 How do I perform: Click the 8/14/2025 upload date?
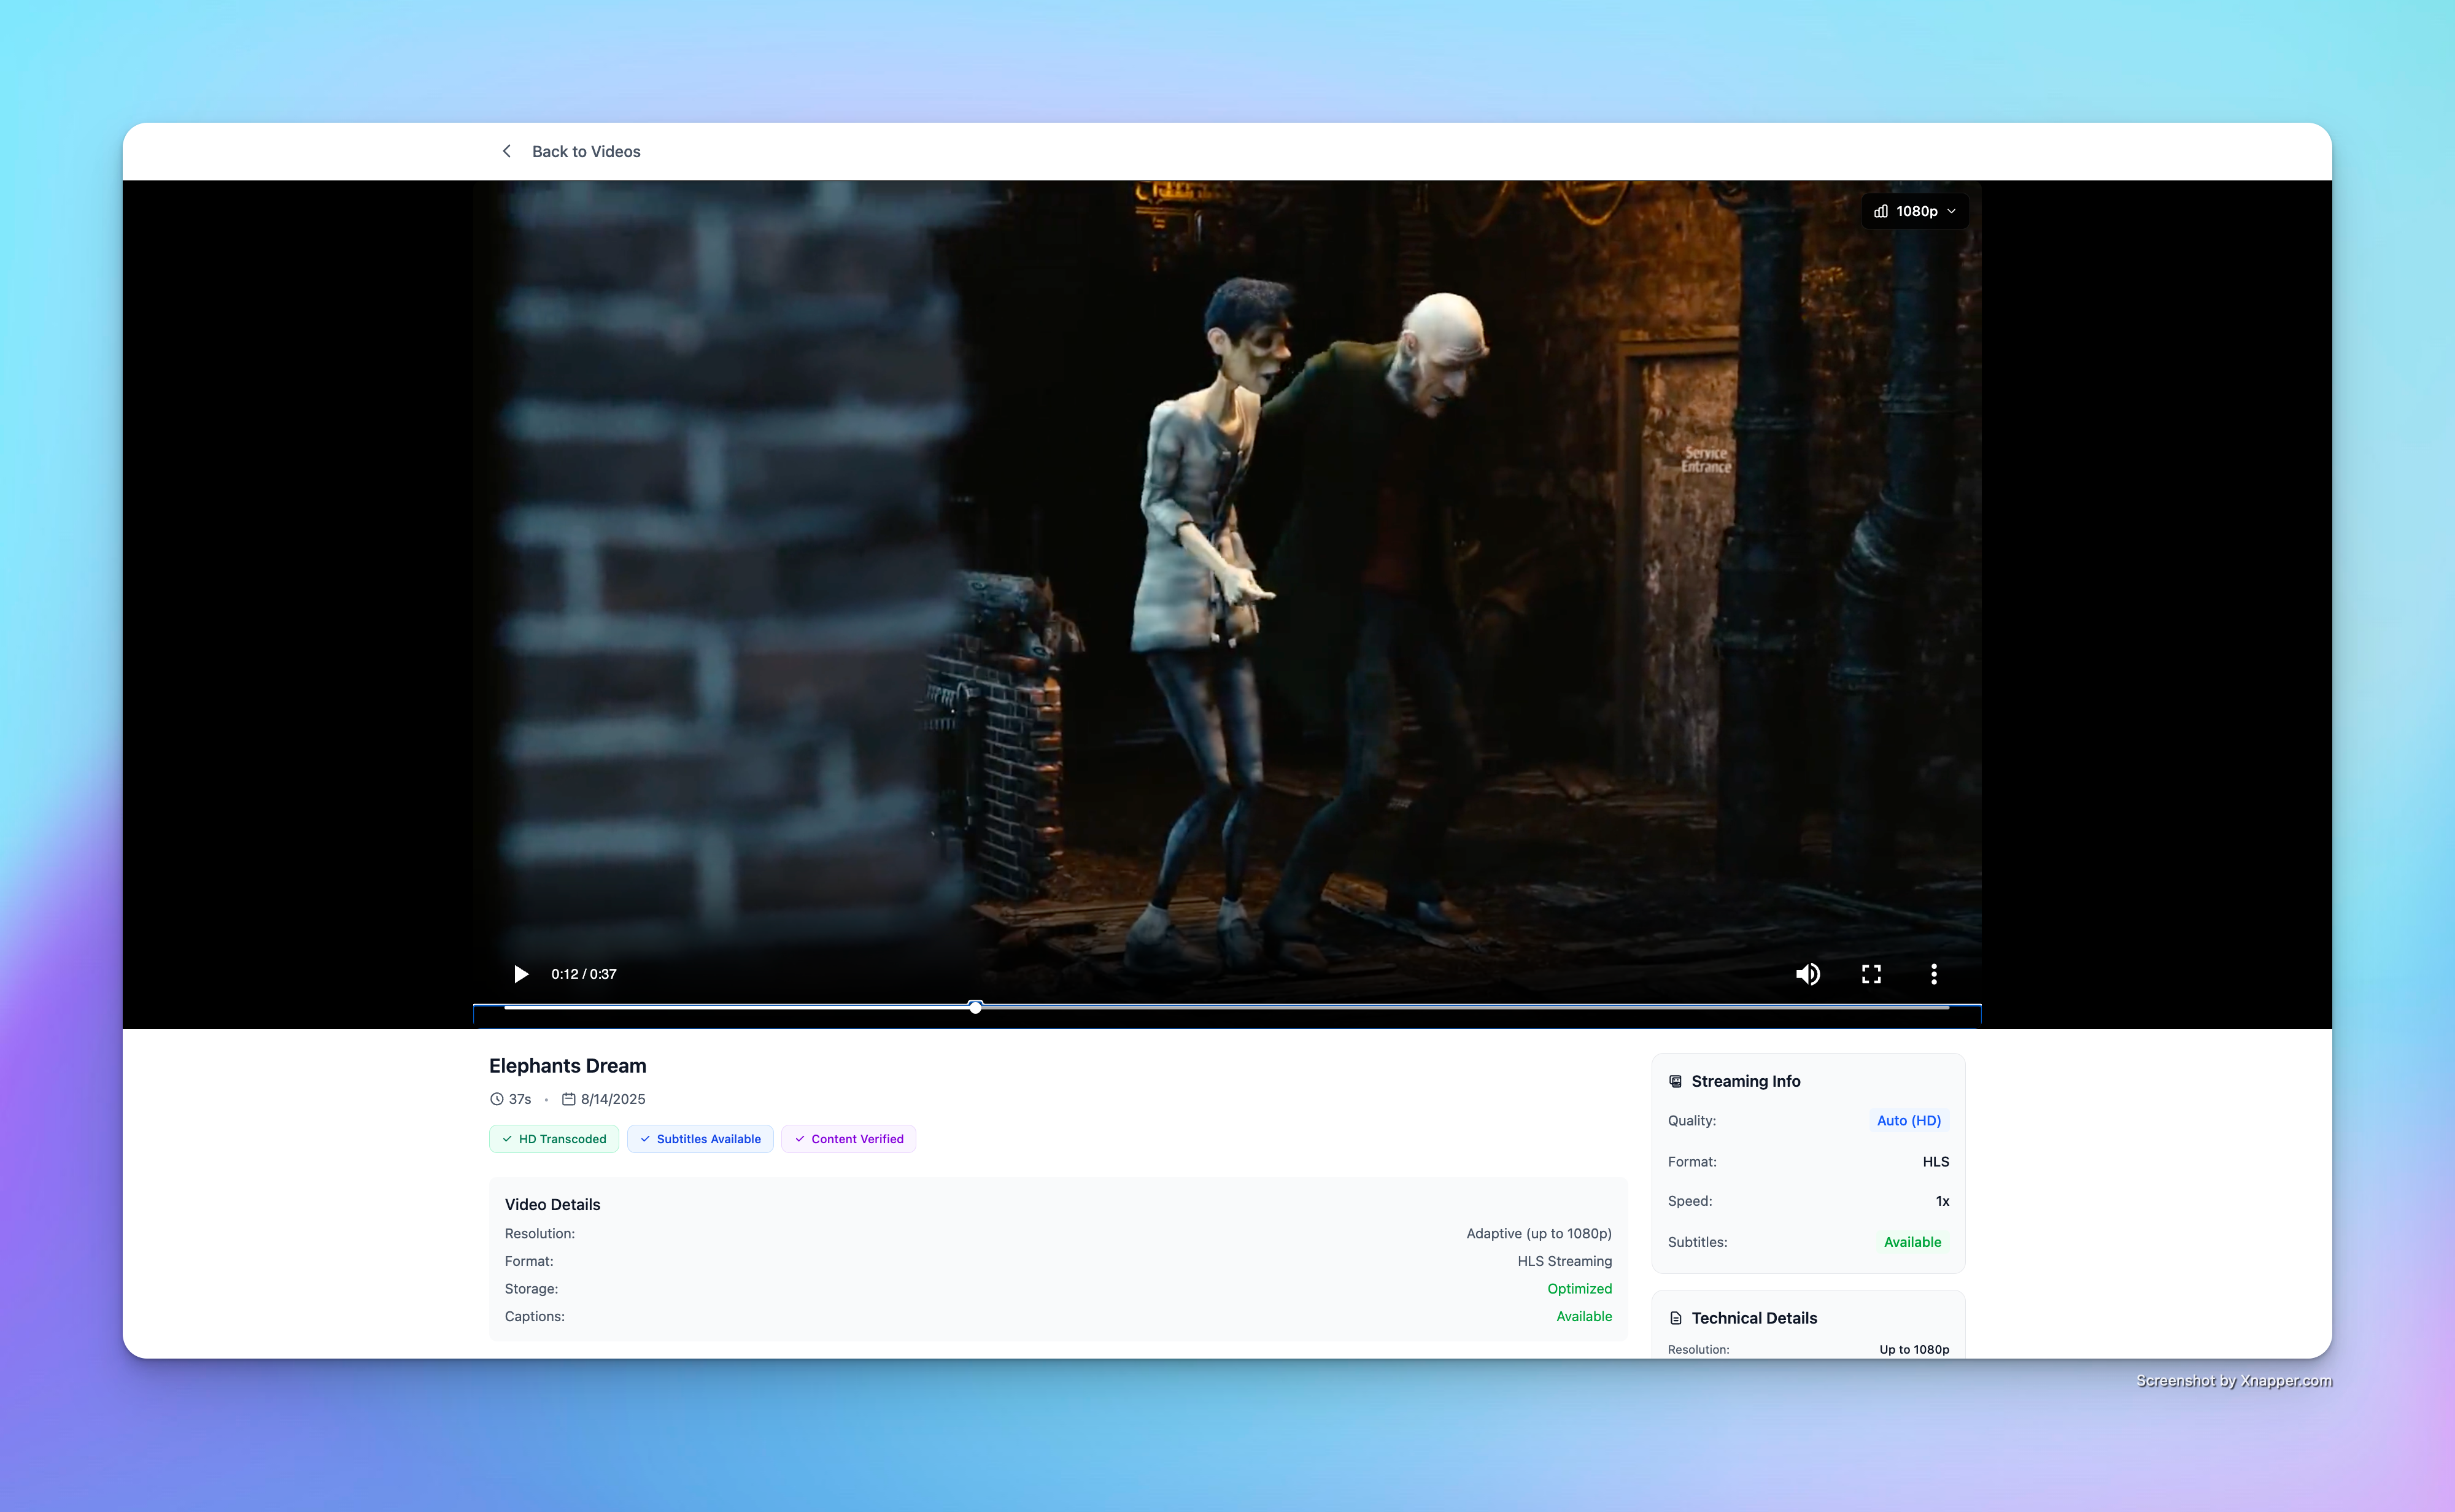613,1099
